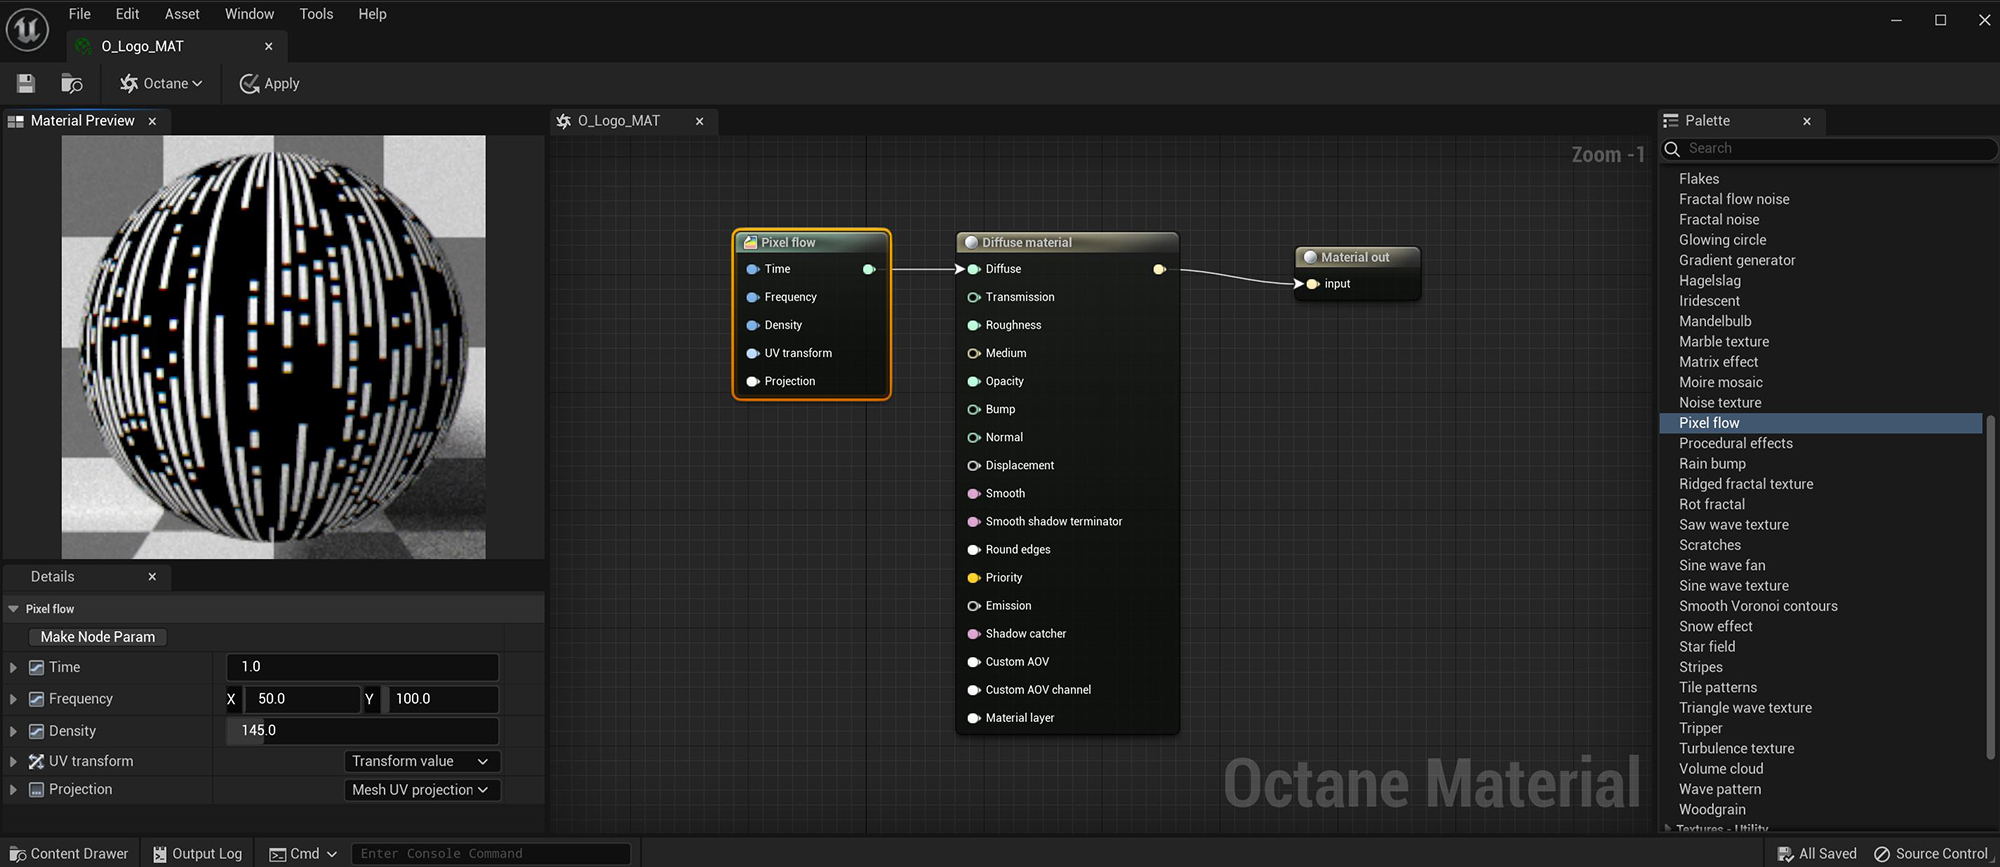Expand the Time property row
This screenshot has width=2000, height=867.
[x=13, y=667]
